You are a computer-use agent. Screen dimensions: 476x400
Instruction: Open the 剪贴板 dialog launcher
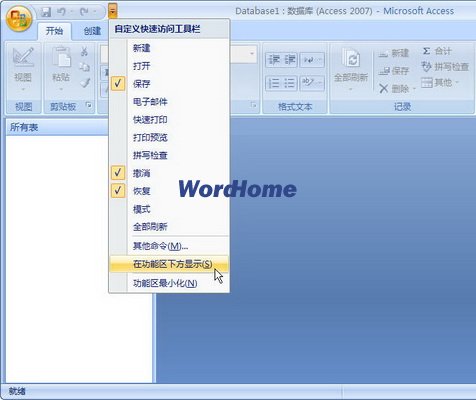[x=88, y=106]
